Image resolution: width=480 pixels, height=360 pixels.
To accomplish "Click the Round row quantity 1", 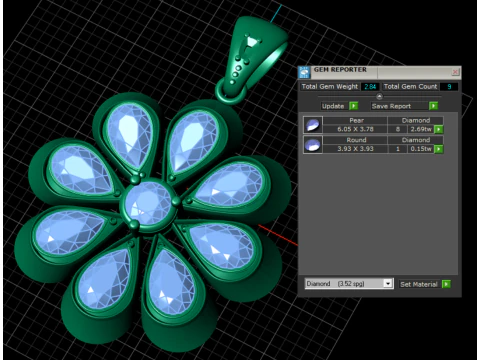I will (x=398, y=149).
